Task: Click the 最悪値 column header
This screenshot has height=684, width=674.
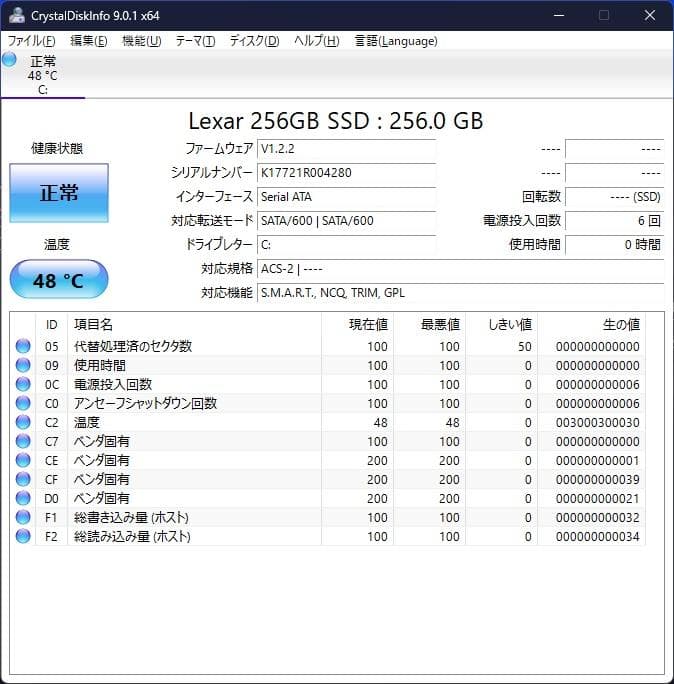Action: (x=430, y=325)
